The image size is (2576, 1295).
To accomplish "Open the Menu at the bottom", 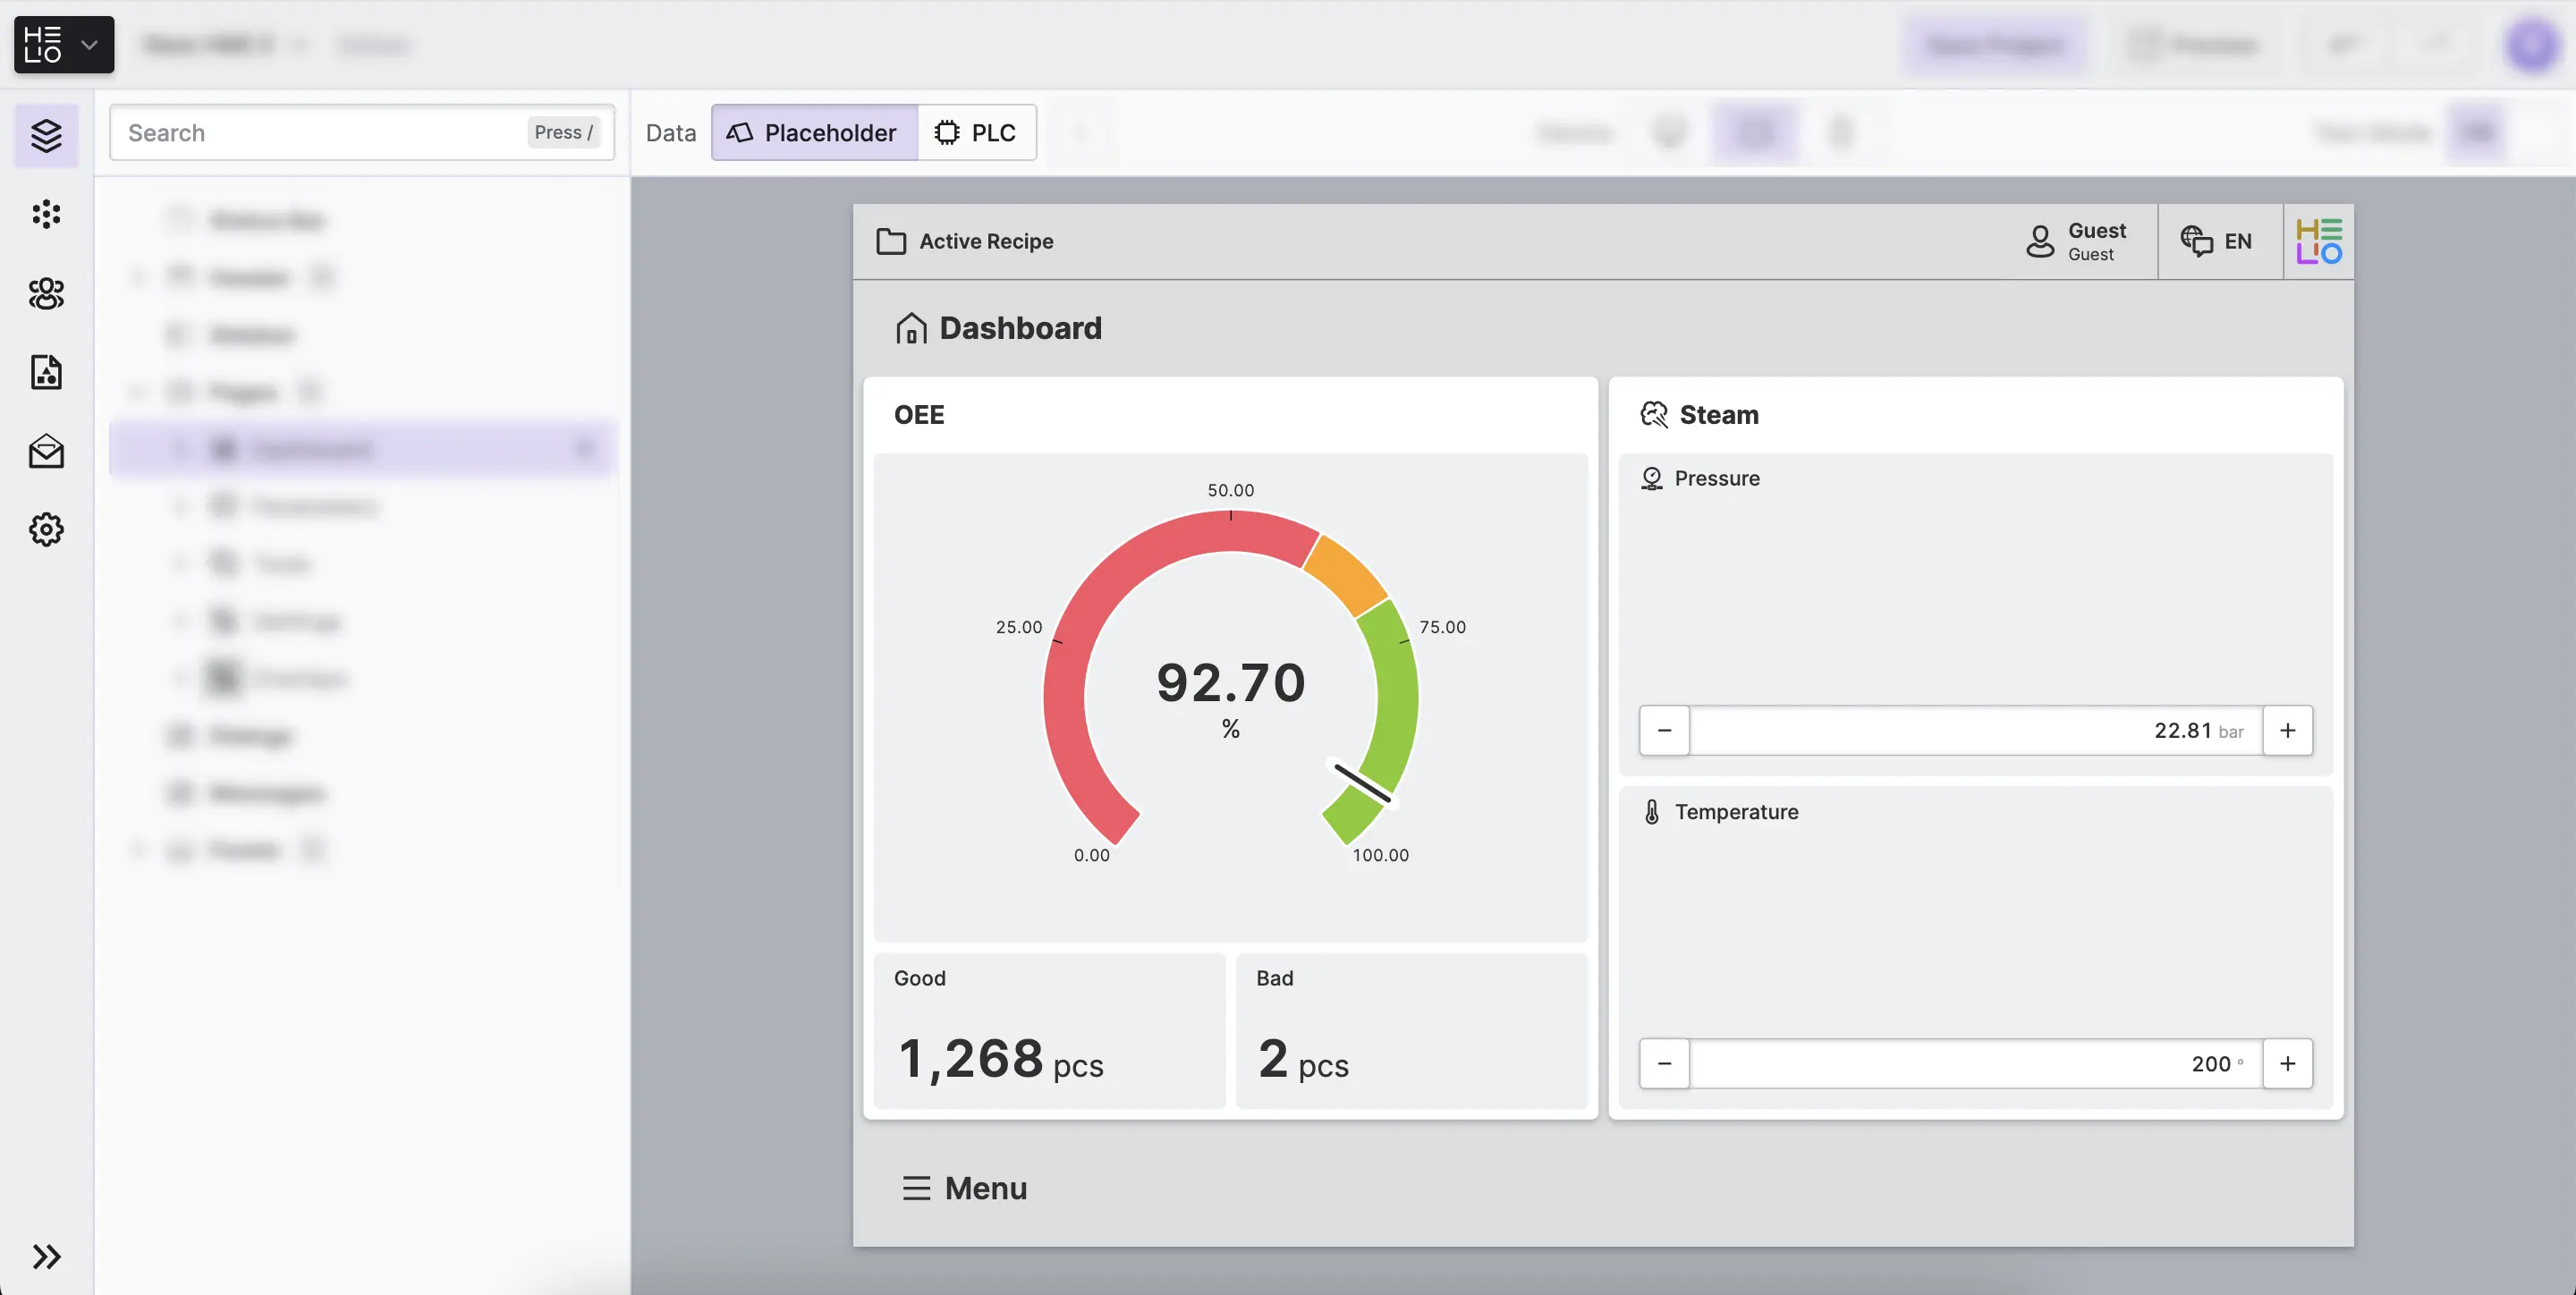I will pos(964,1188).
